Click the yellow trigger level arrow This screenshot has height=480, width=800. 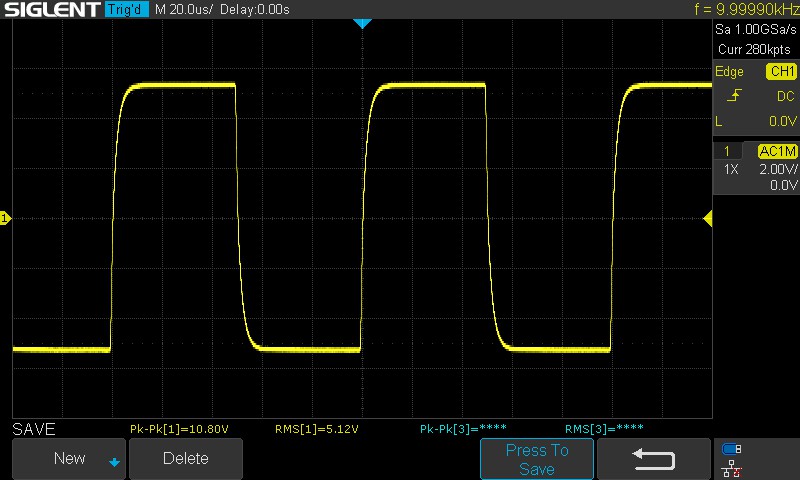(708, 219)
